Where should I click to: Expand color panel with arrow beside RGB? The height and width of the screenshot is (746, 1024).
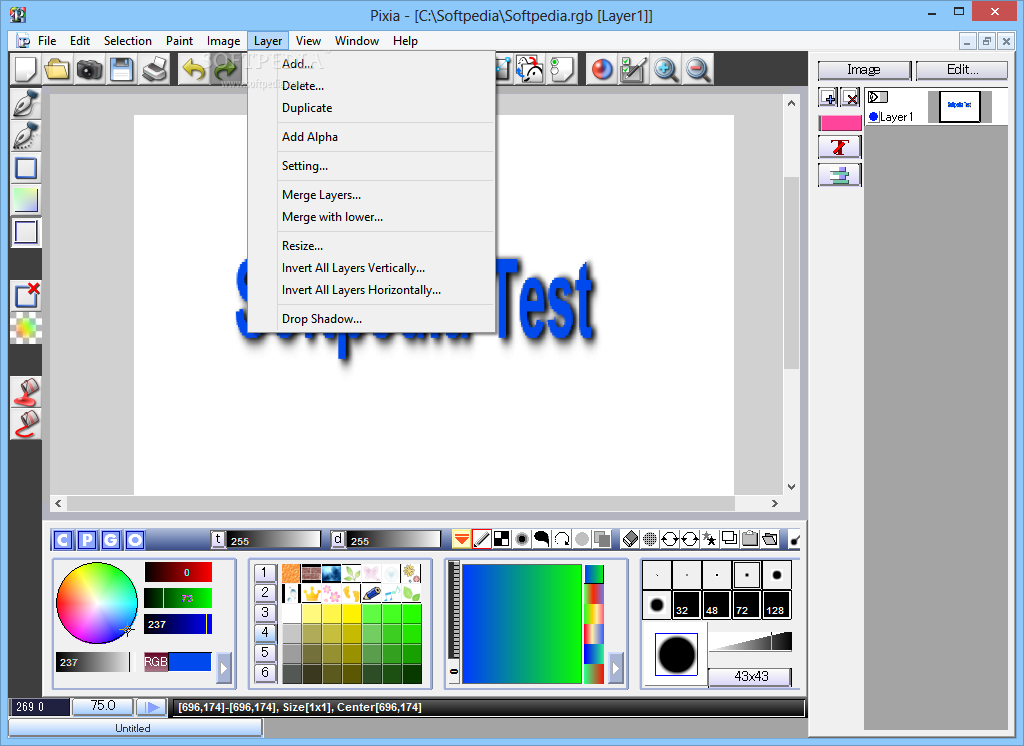click(x=224, y=668)
